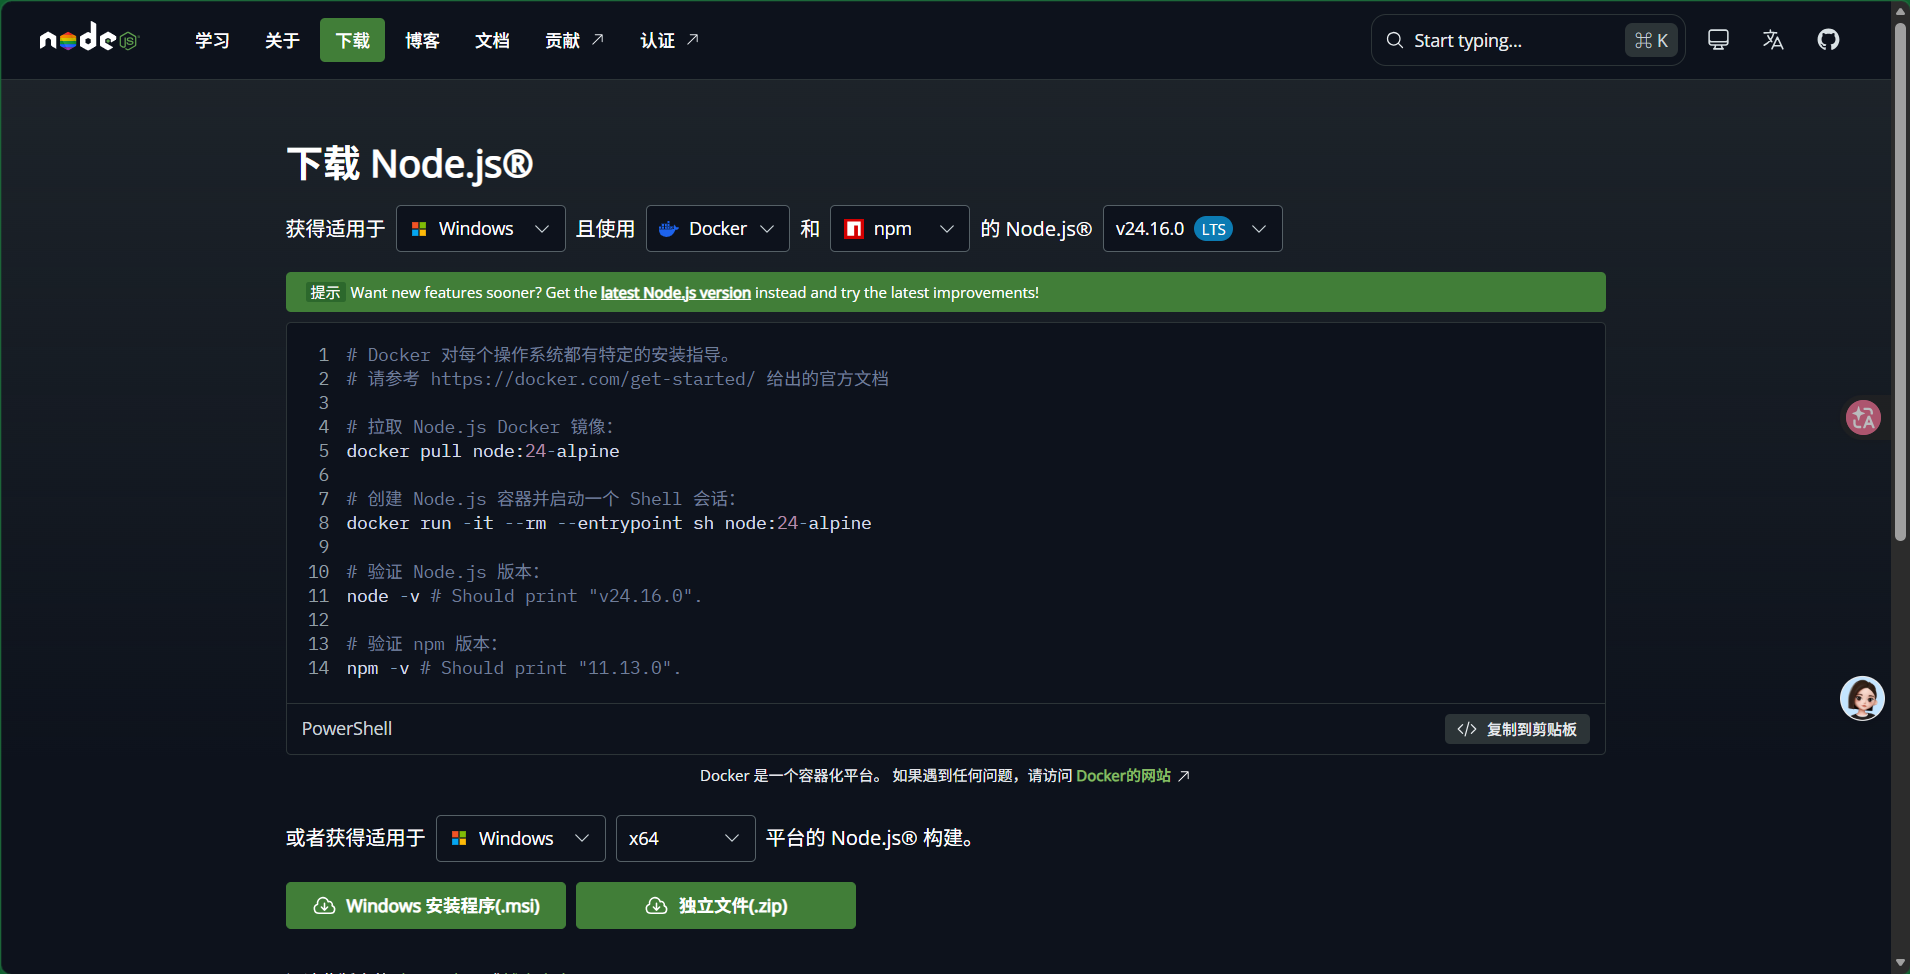Open the avatar assistant floating icon

click(x=1862, y=698)
